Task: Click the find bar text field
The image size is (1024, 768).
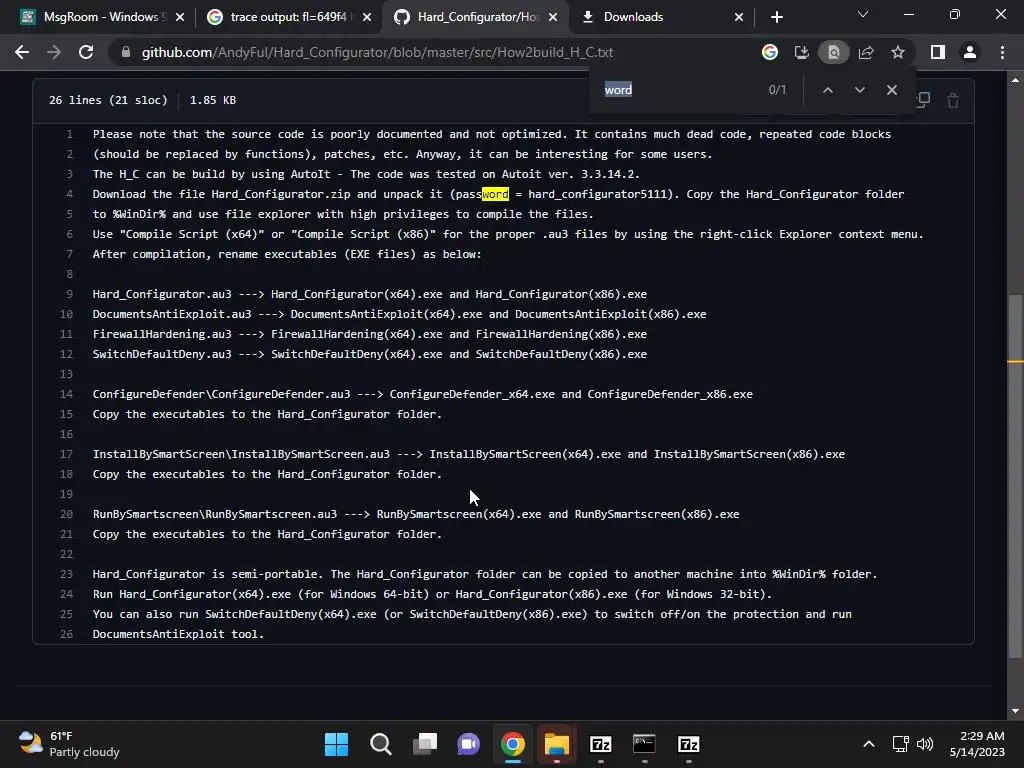Action: [x=679, y=90]
